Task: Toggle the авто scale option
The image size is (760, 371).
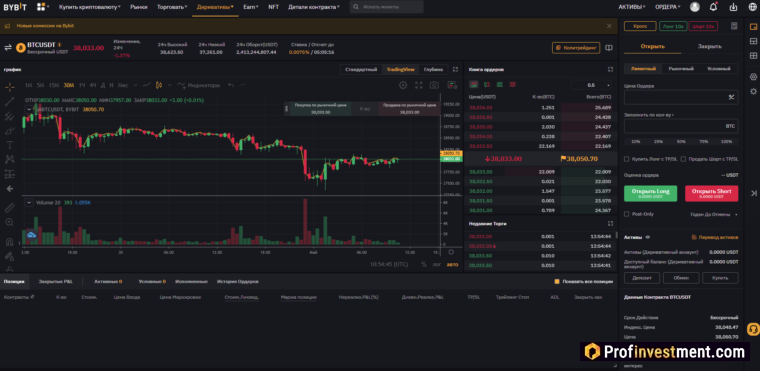Action: click(452, 265)
